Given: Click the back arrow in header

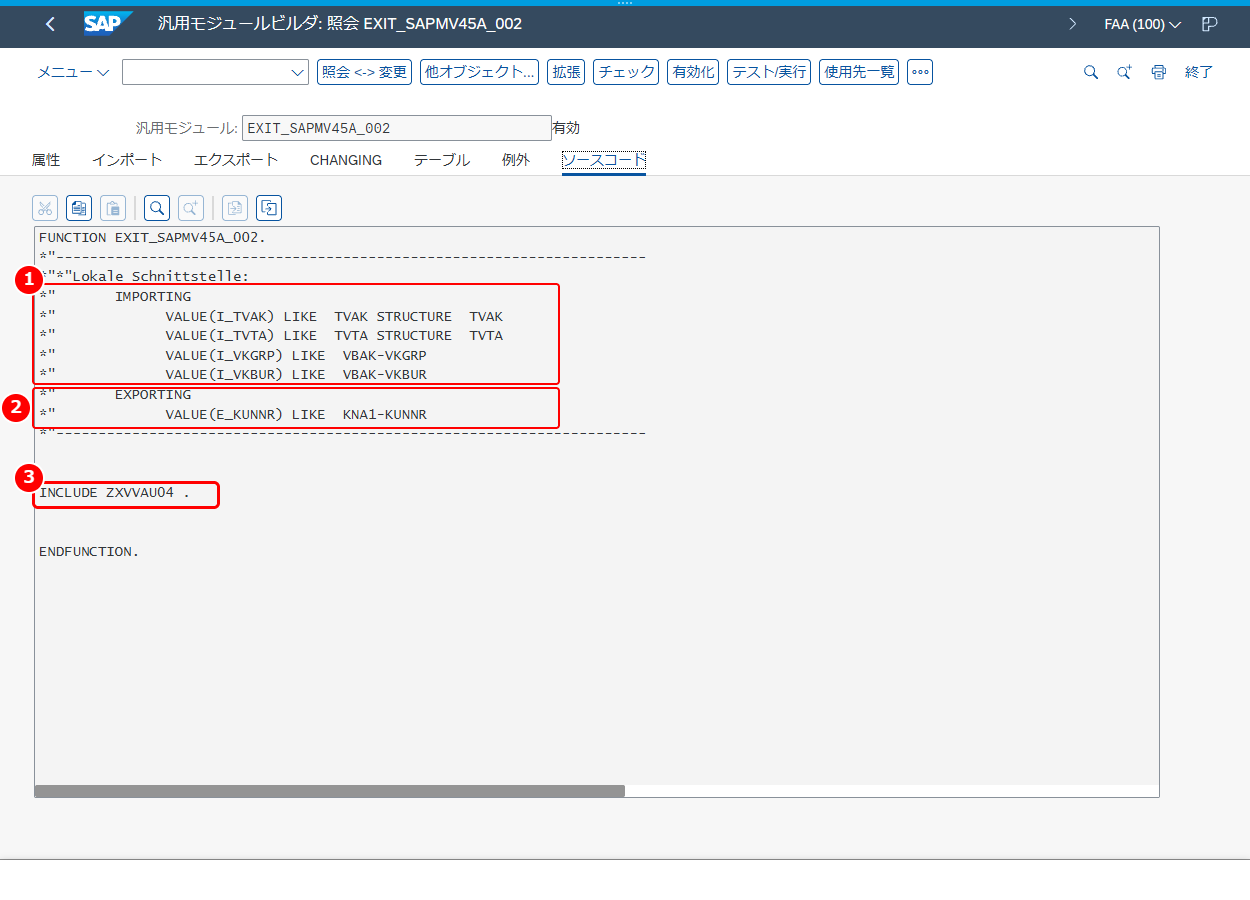Looking at the screenshot, I should pyautogui.click(x=51, y=24).
